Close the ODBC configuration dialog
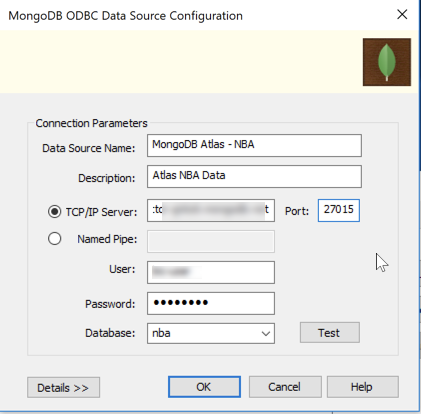The width and height of the screenshot is (421, 414). 402,14
